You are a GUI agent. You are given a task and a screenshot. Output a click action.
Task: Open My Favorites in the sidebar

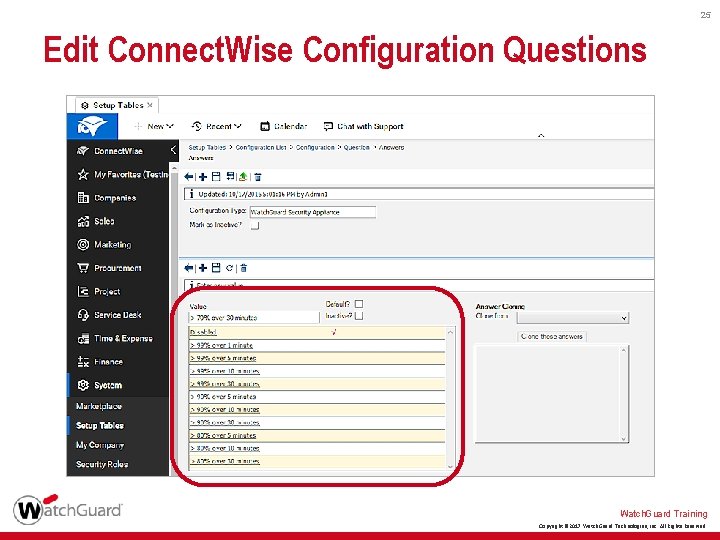122,174
